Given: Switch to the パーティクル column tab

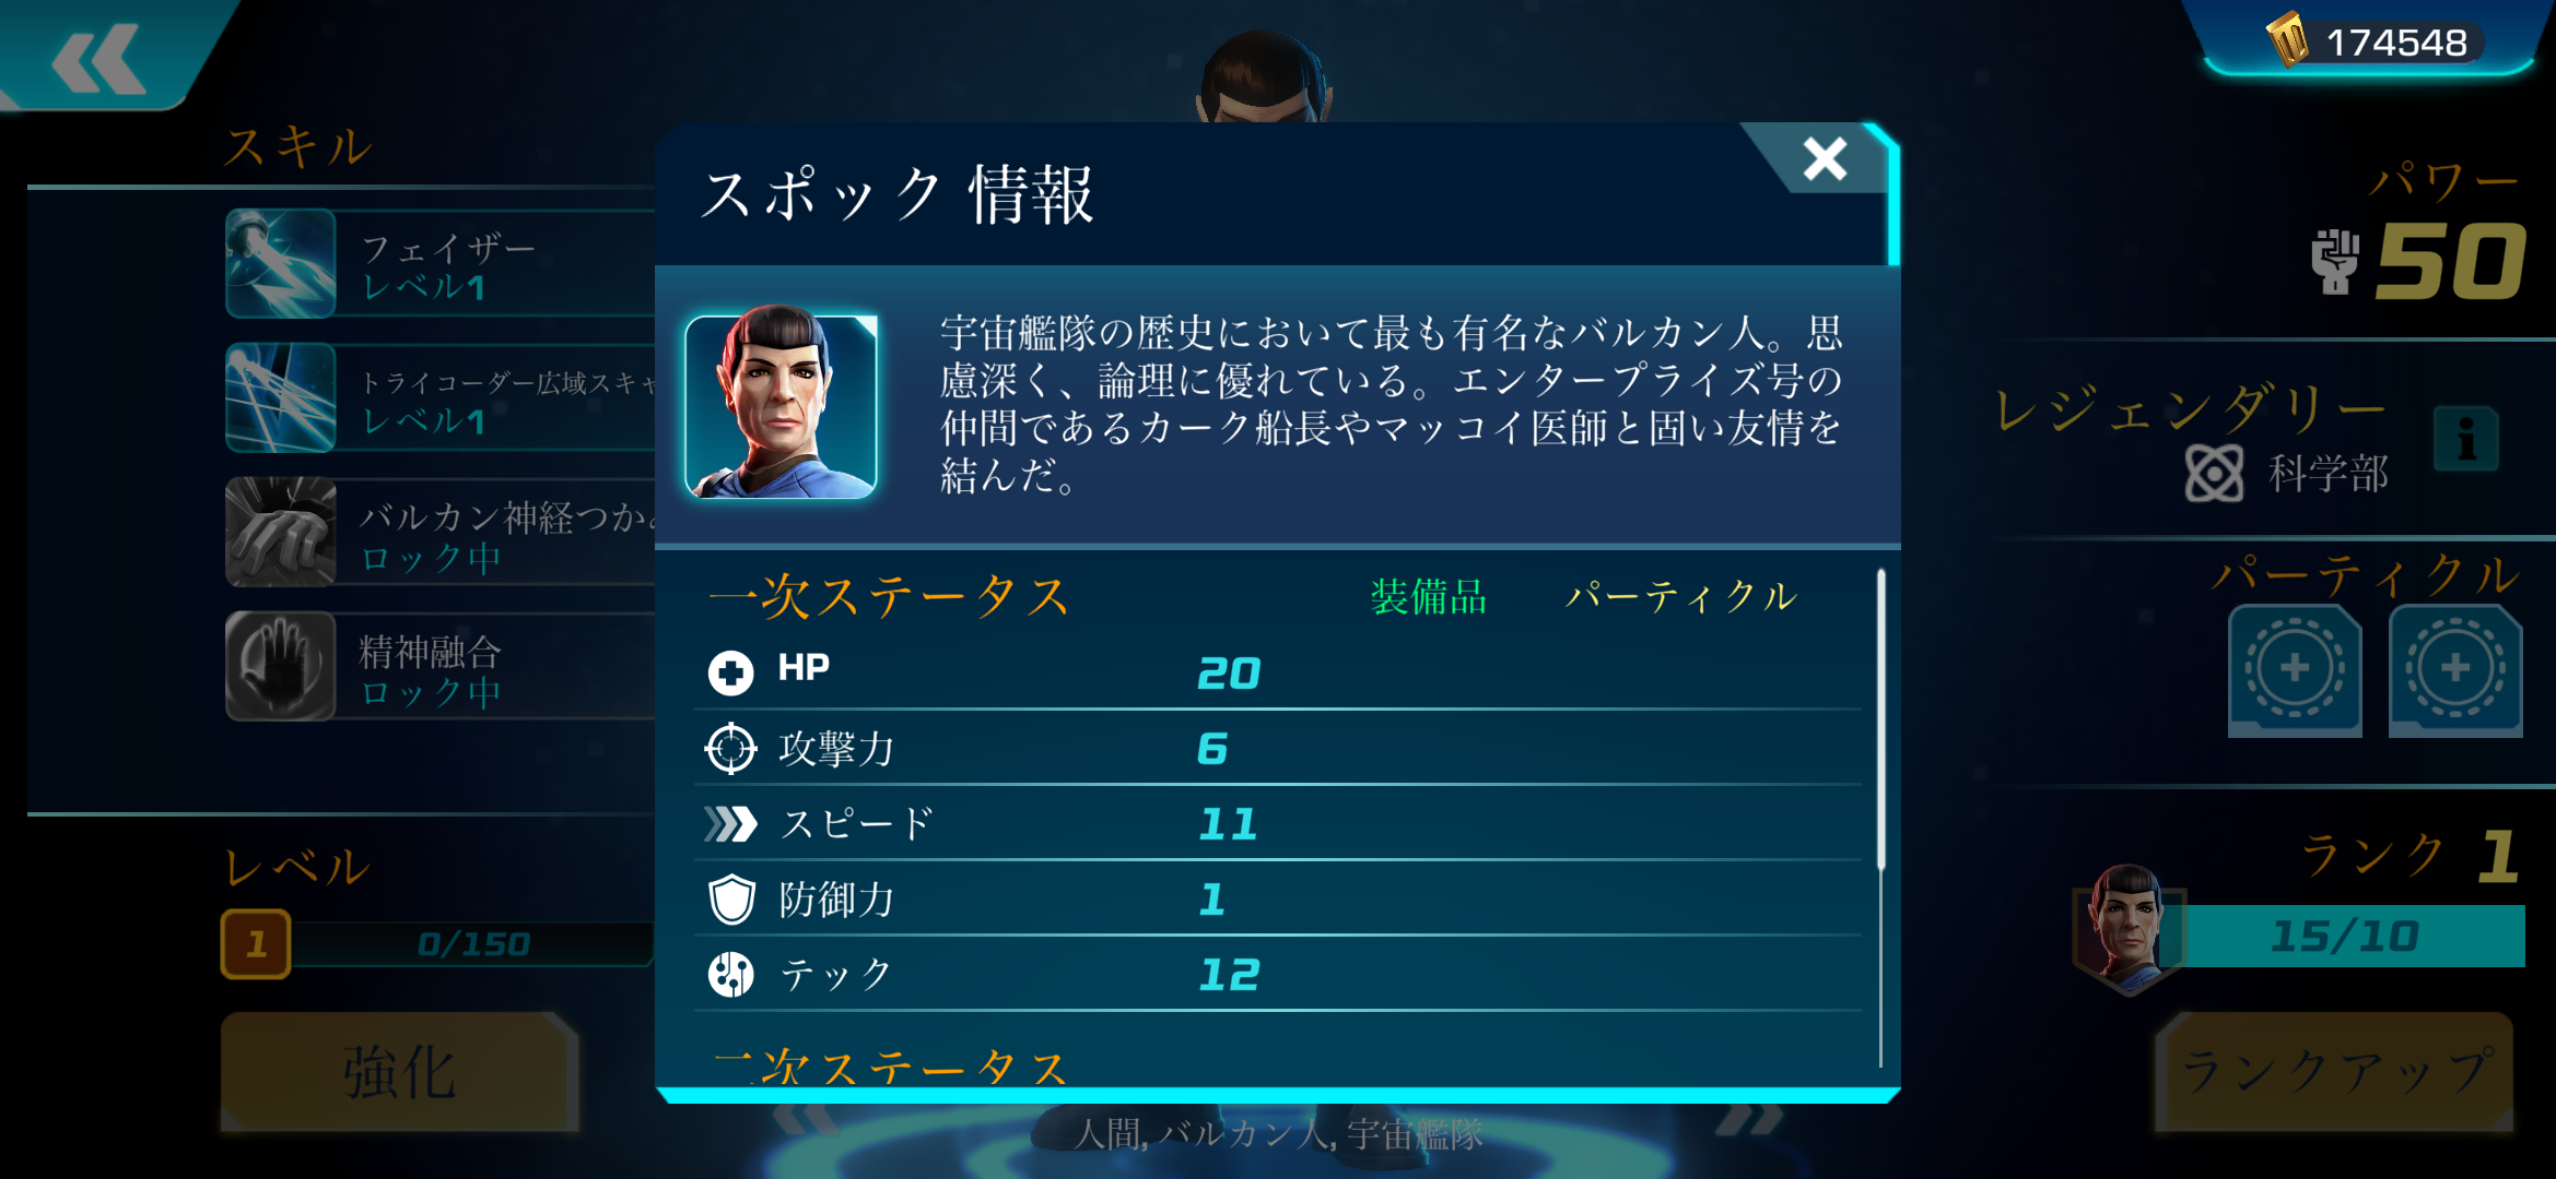Looking at the screenshot, I should pyautogui.click(x=1681, y=597).
